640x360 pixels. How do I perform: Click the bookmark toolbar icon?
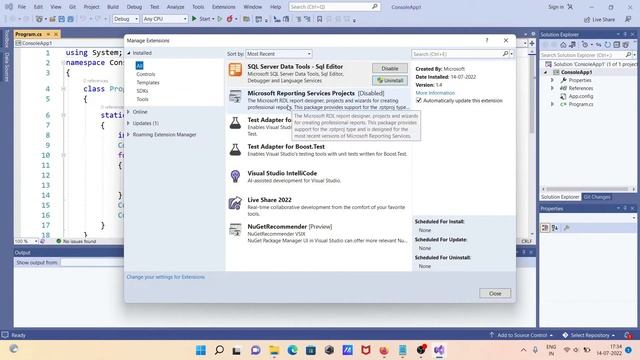320,19
